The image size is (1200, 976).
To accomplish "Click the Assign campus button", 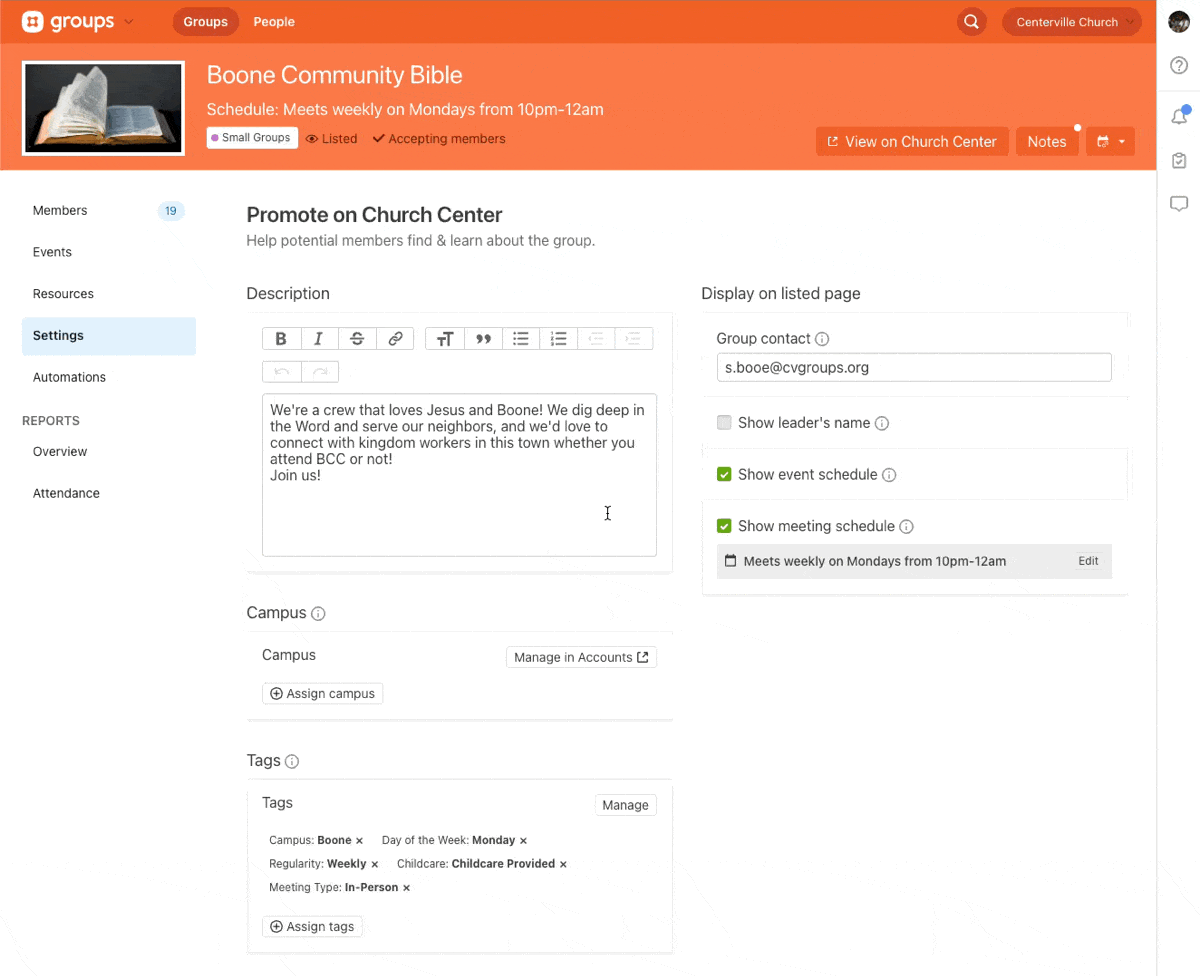I will (x=322, y=694).
